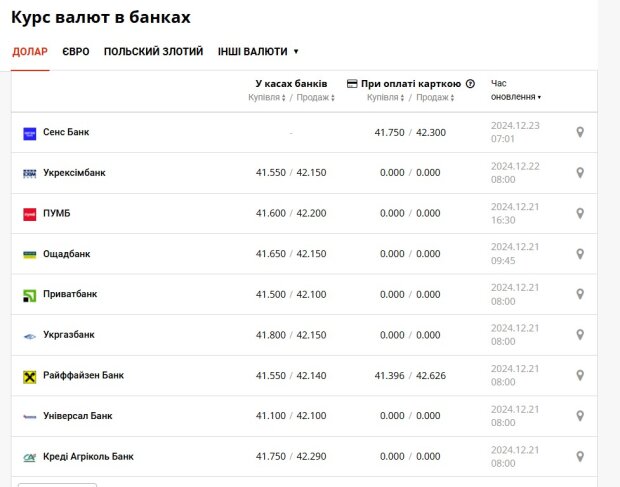Sort cash desk Продаж column
Screen dimensions: 620x487
316,98
